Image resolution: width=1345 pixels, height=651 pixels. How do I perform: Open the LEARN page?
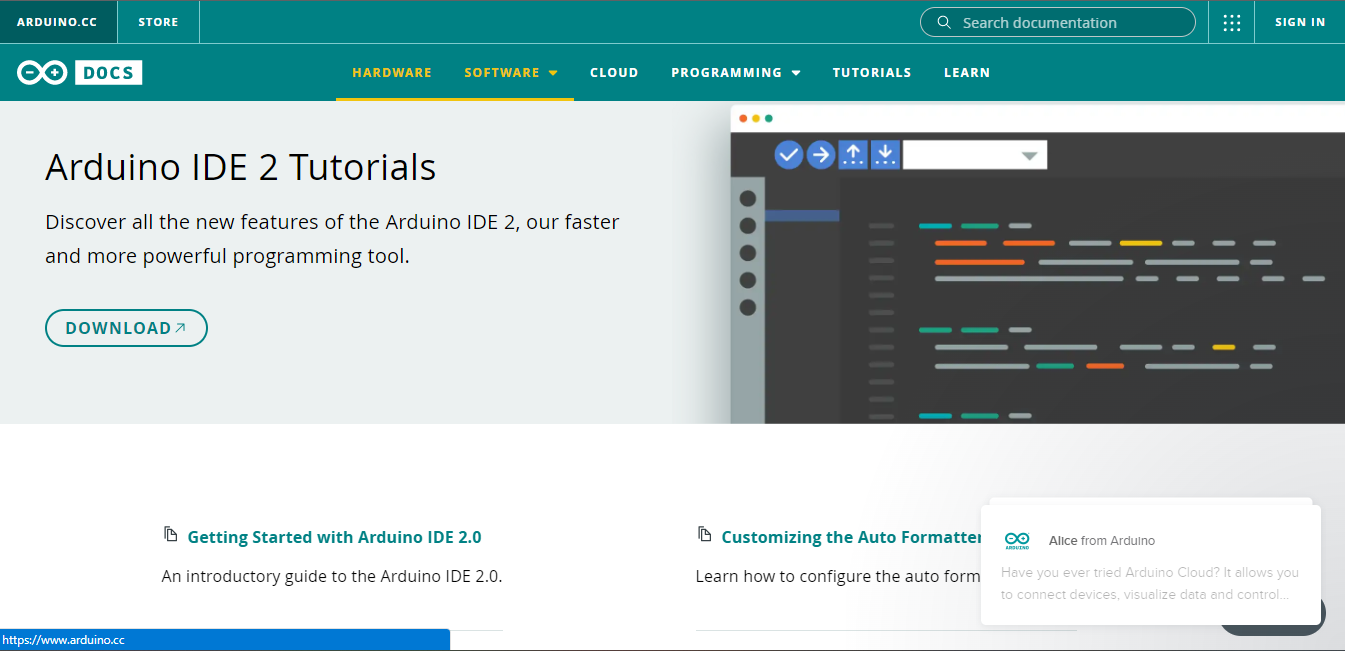click(x=967, y=72)
